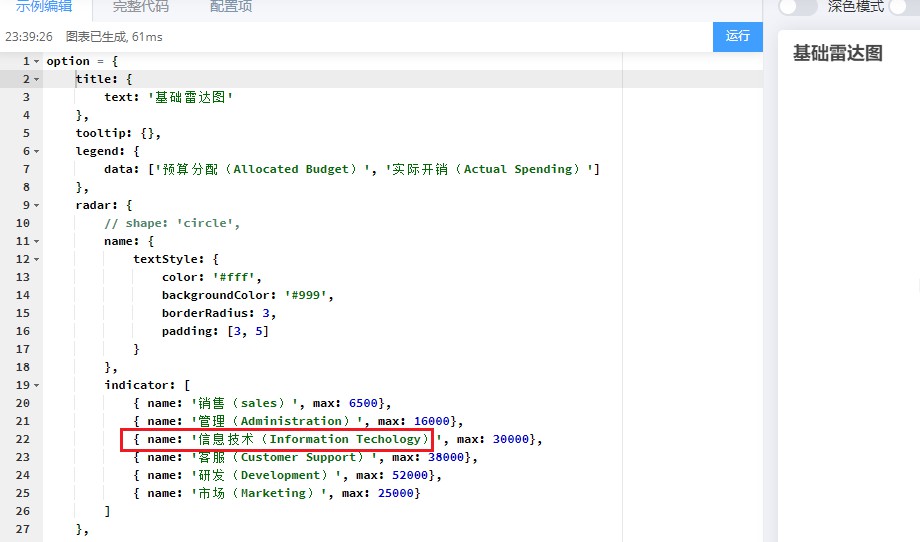Image resolution: width=920 pixels, height=542 pixels.
Task: Click the legend data array line
Action: coord(352,169)
